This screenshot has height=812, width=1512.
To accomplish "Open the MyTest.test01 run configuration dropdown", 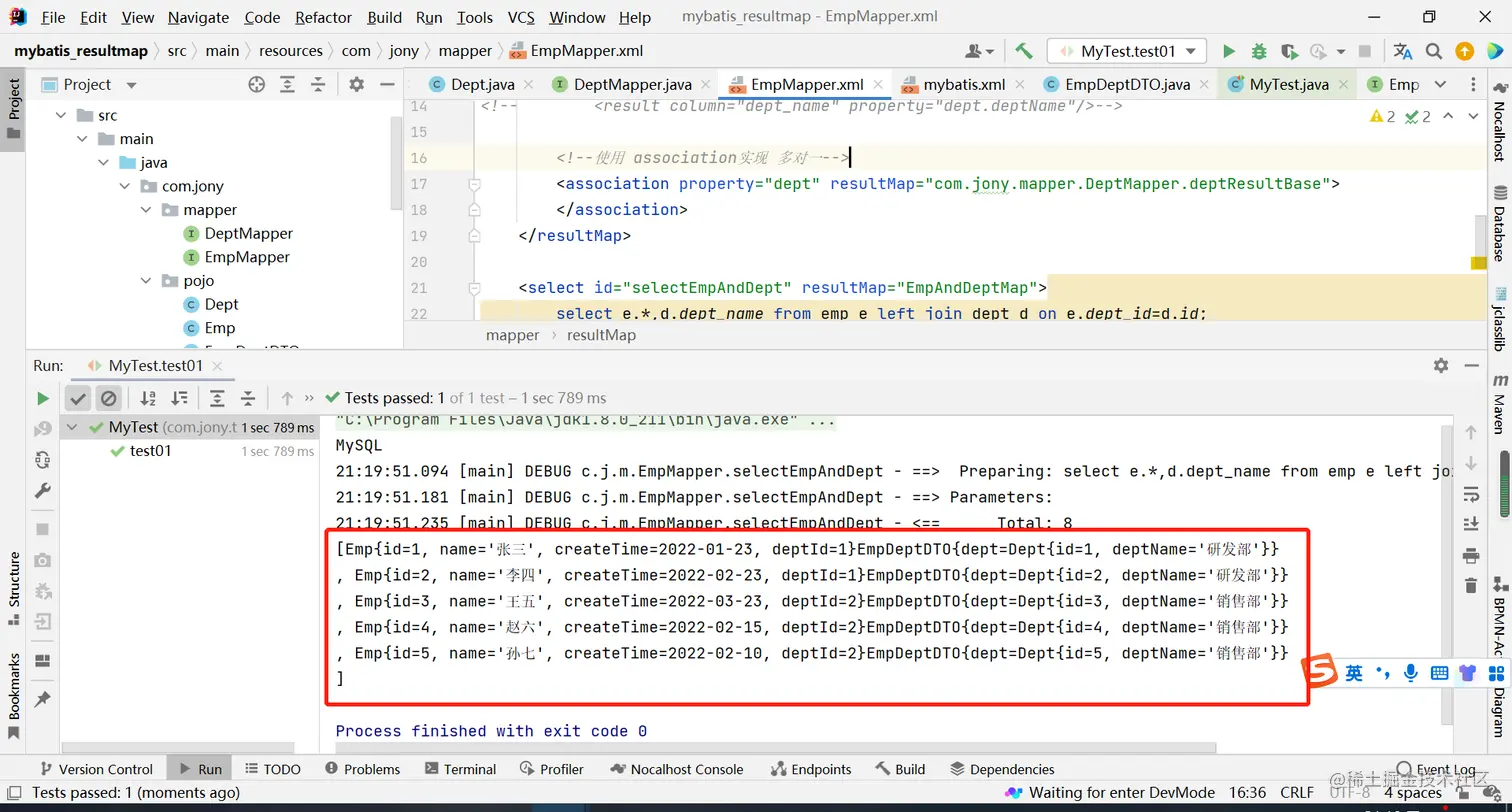I will coord(1127,51).
